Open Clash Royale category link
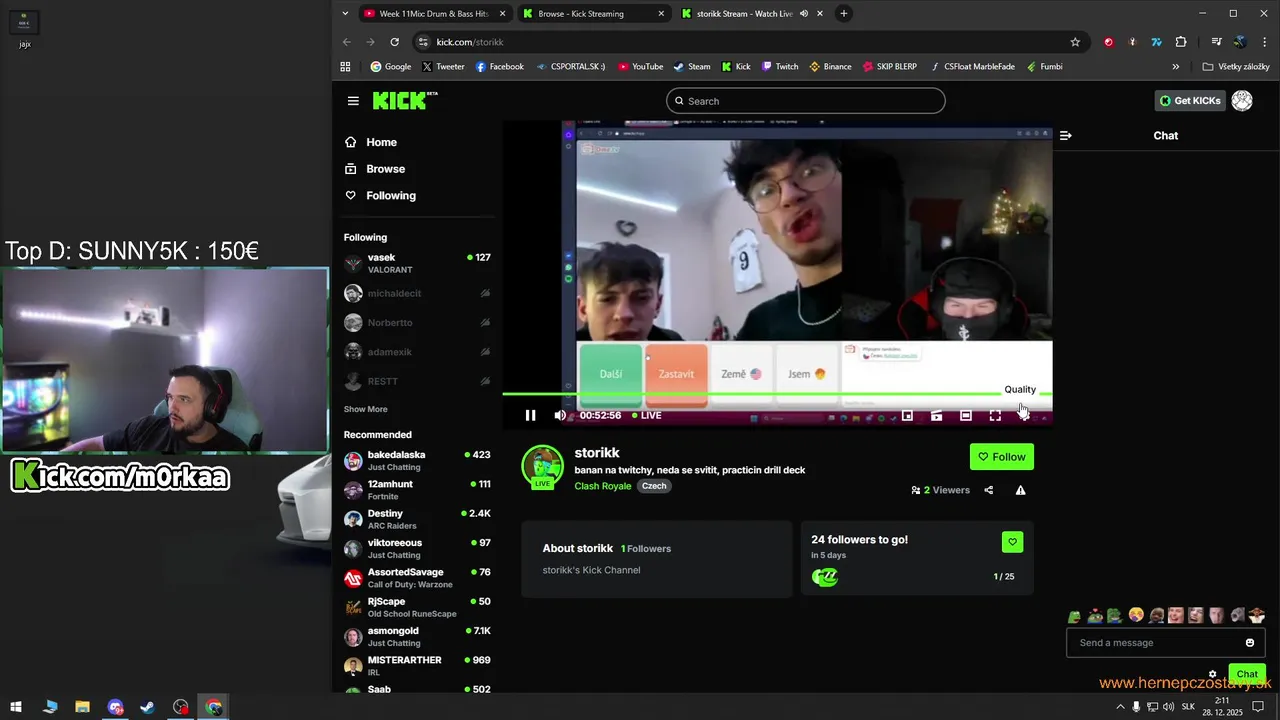This screenshot has width=1280, height=720. click(x=603, y=486)
